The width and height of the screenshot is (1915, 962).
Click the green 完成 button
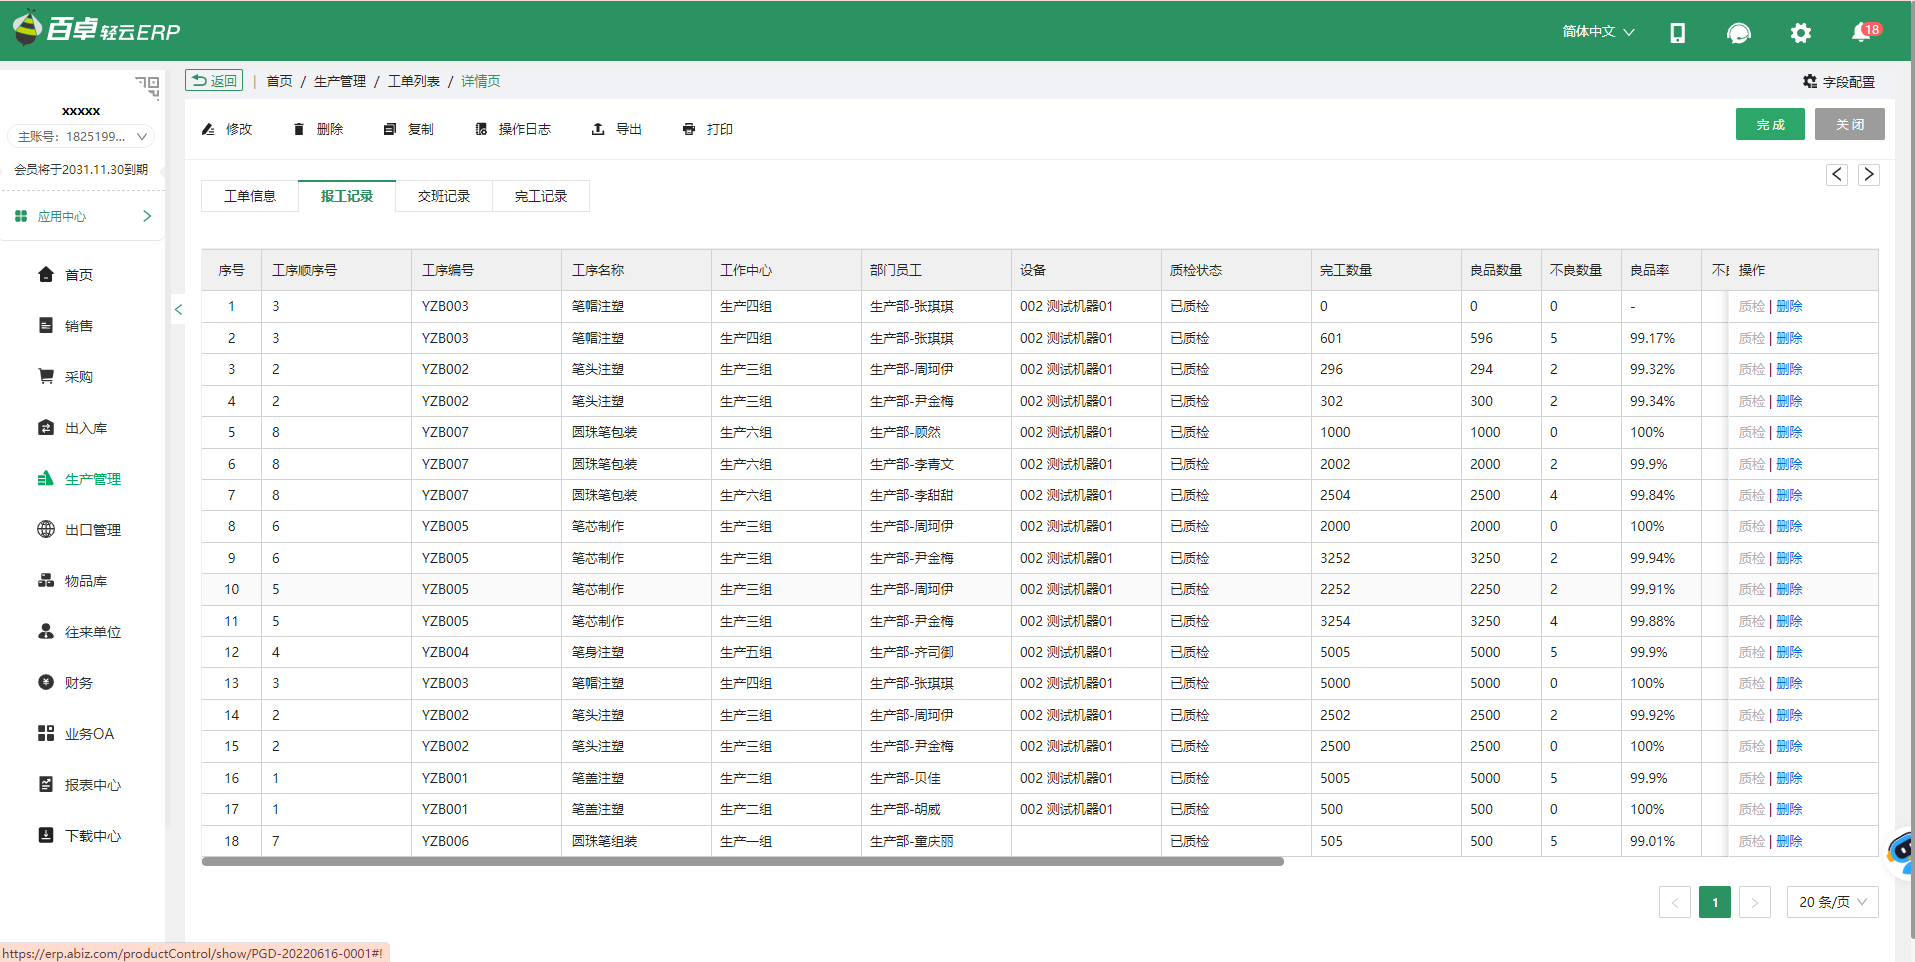pyautogui.click(x=1770, y=124)
